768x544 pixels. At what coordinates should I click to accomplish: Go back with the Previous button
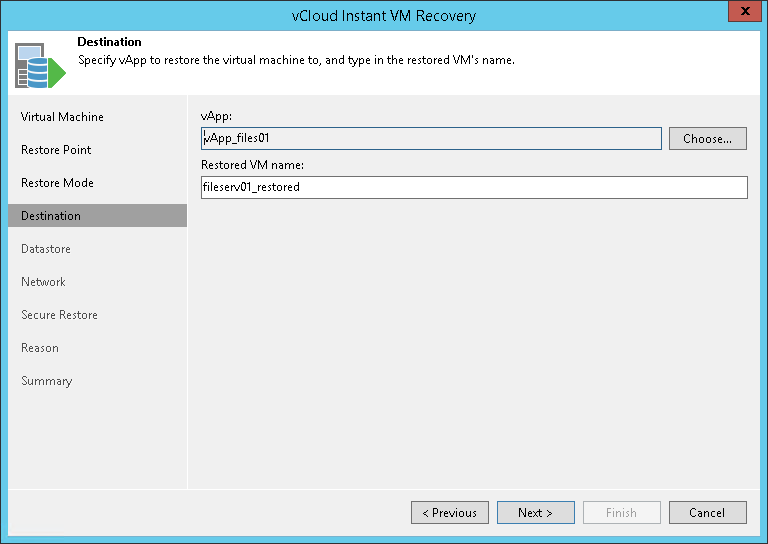(x=449, y=513)
